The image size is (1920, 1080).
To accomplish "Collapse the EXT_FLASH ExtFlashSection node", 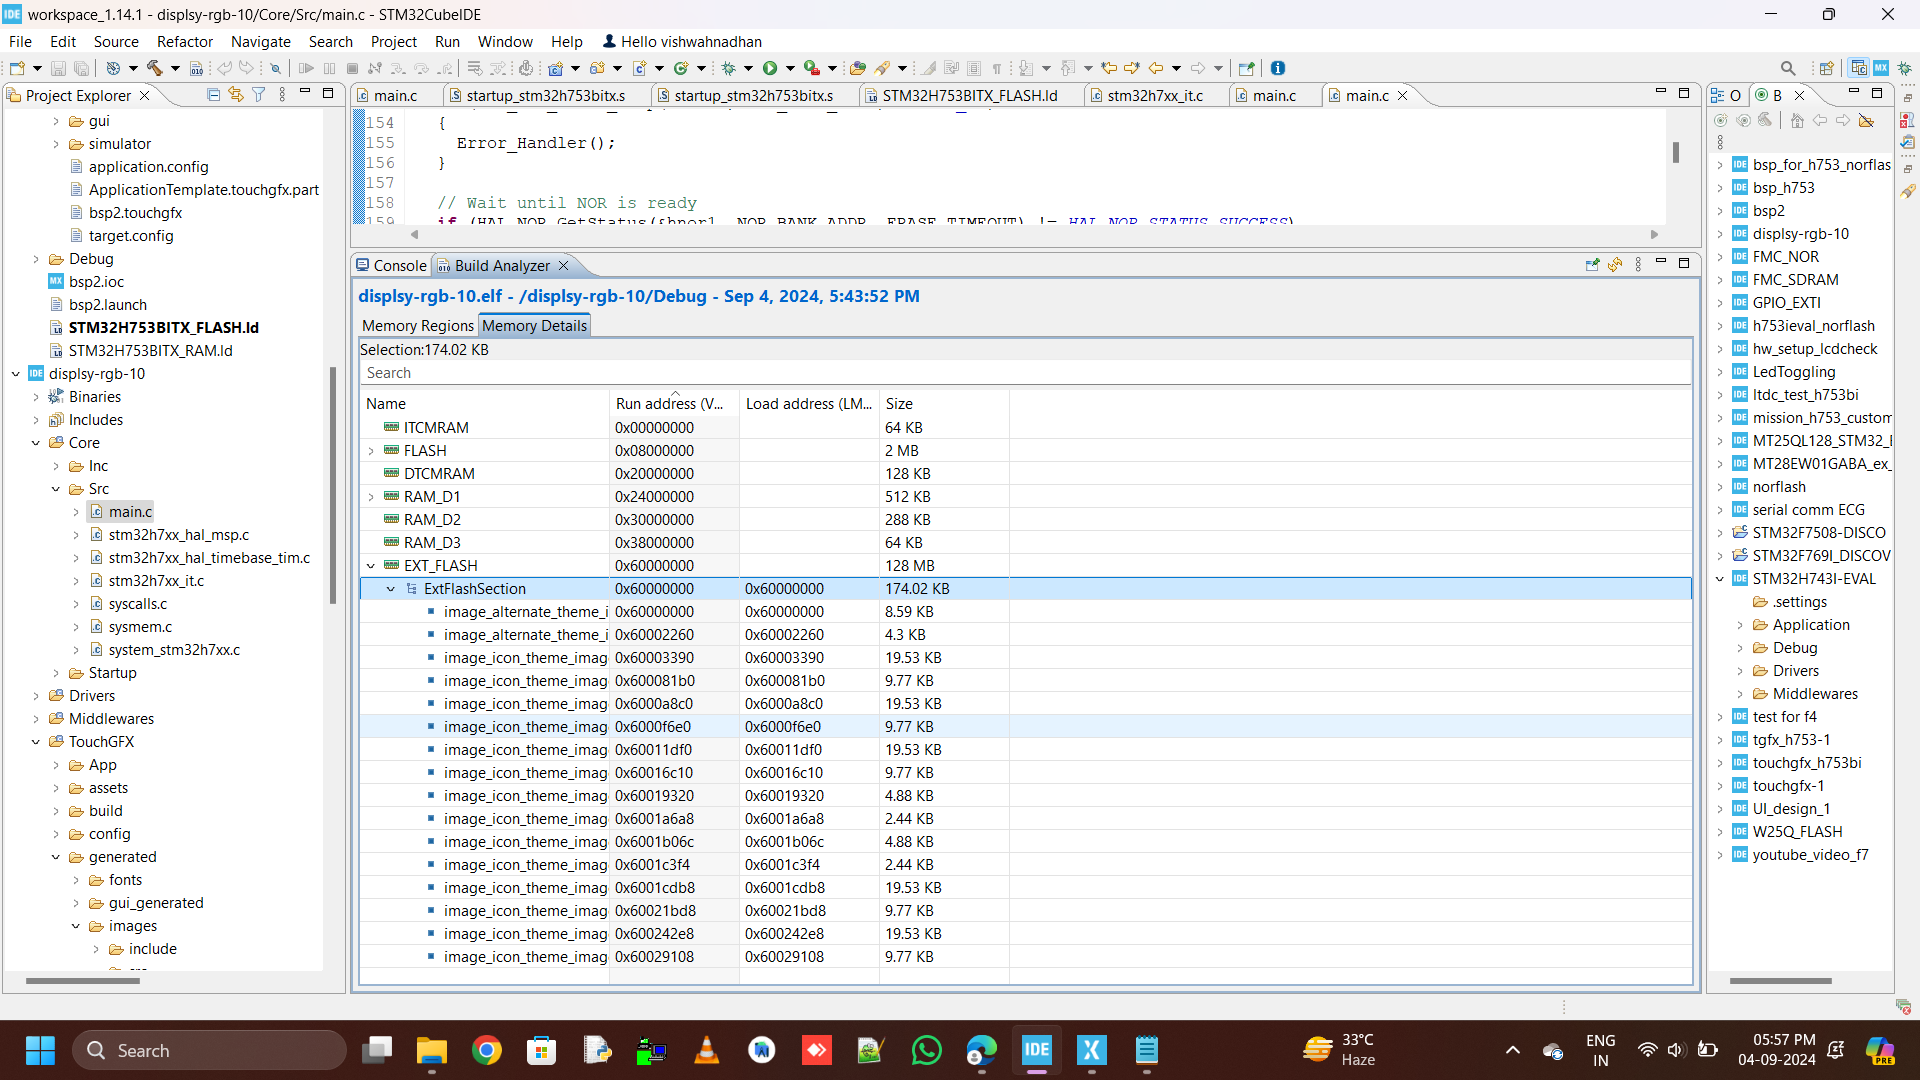I will [390, 589].
